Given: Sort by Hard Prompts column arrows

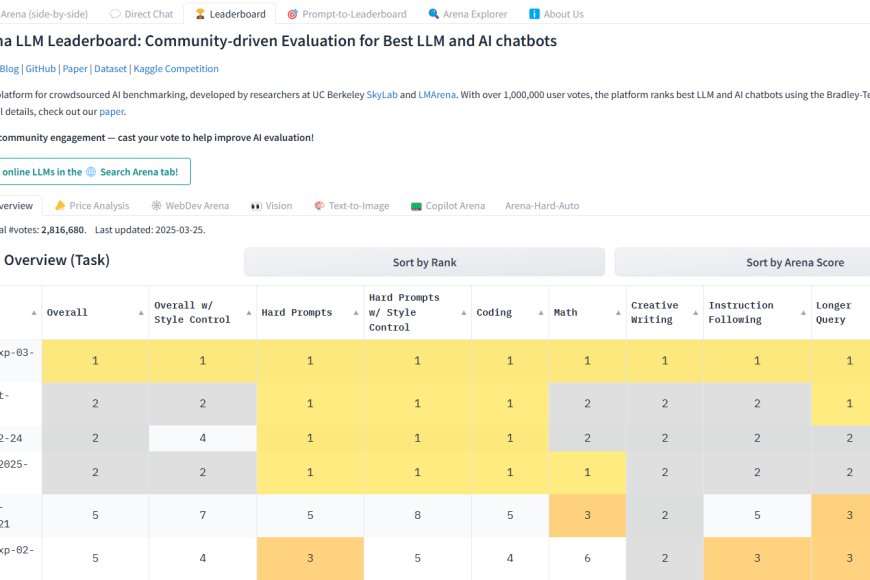Looking at the screenshot, I should pos(355,313).
